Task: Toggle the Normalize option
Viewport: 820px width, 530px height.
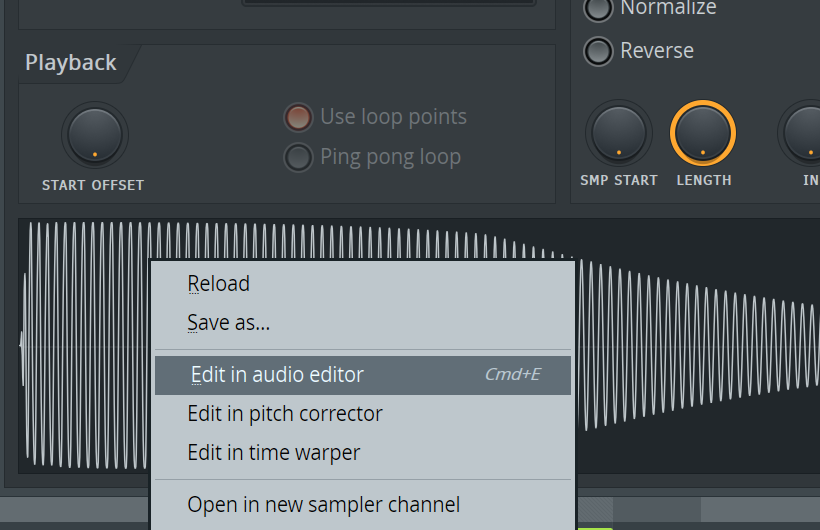Action: [598, 9]
